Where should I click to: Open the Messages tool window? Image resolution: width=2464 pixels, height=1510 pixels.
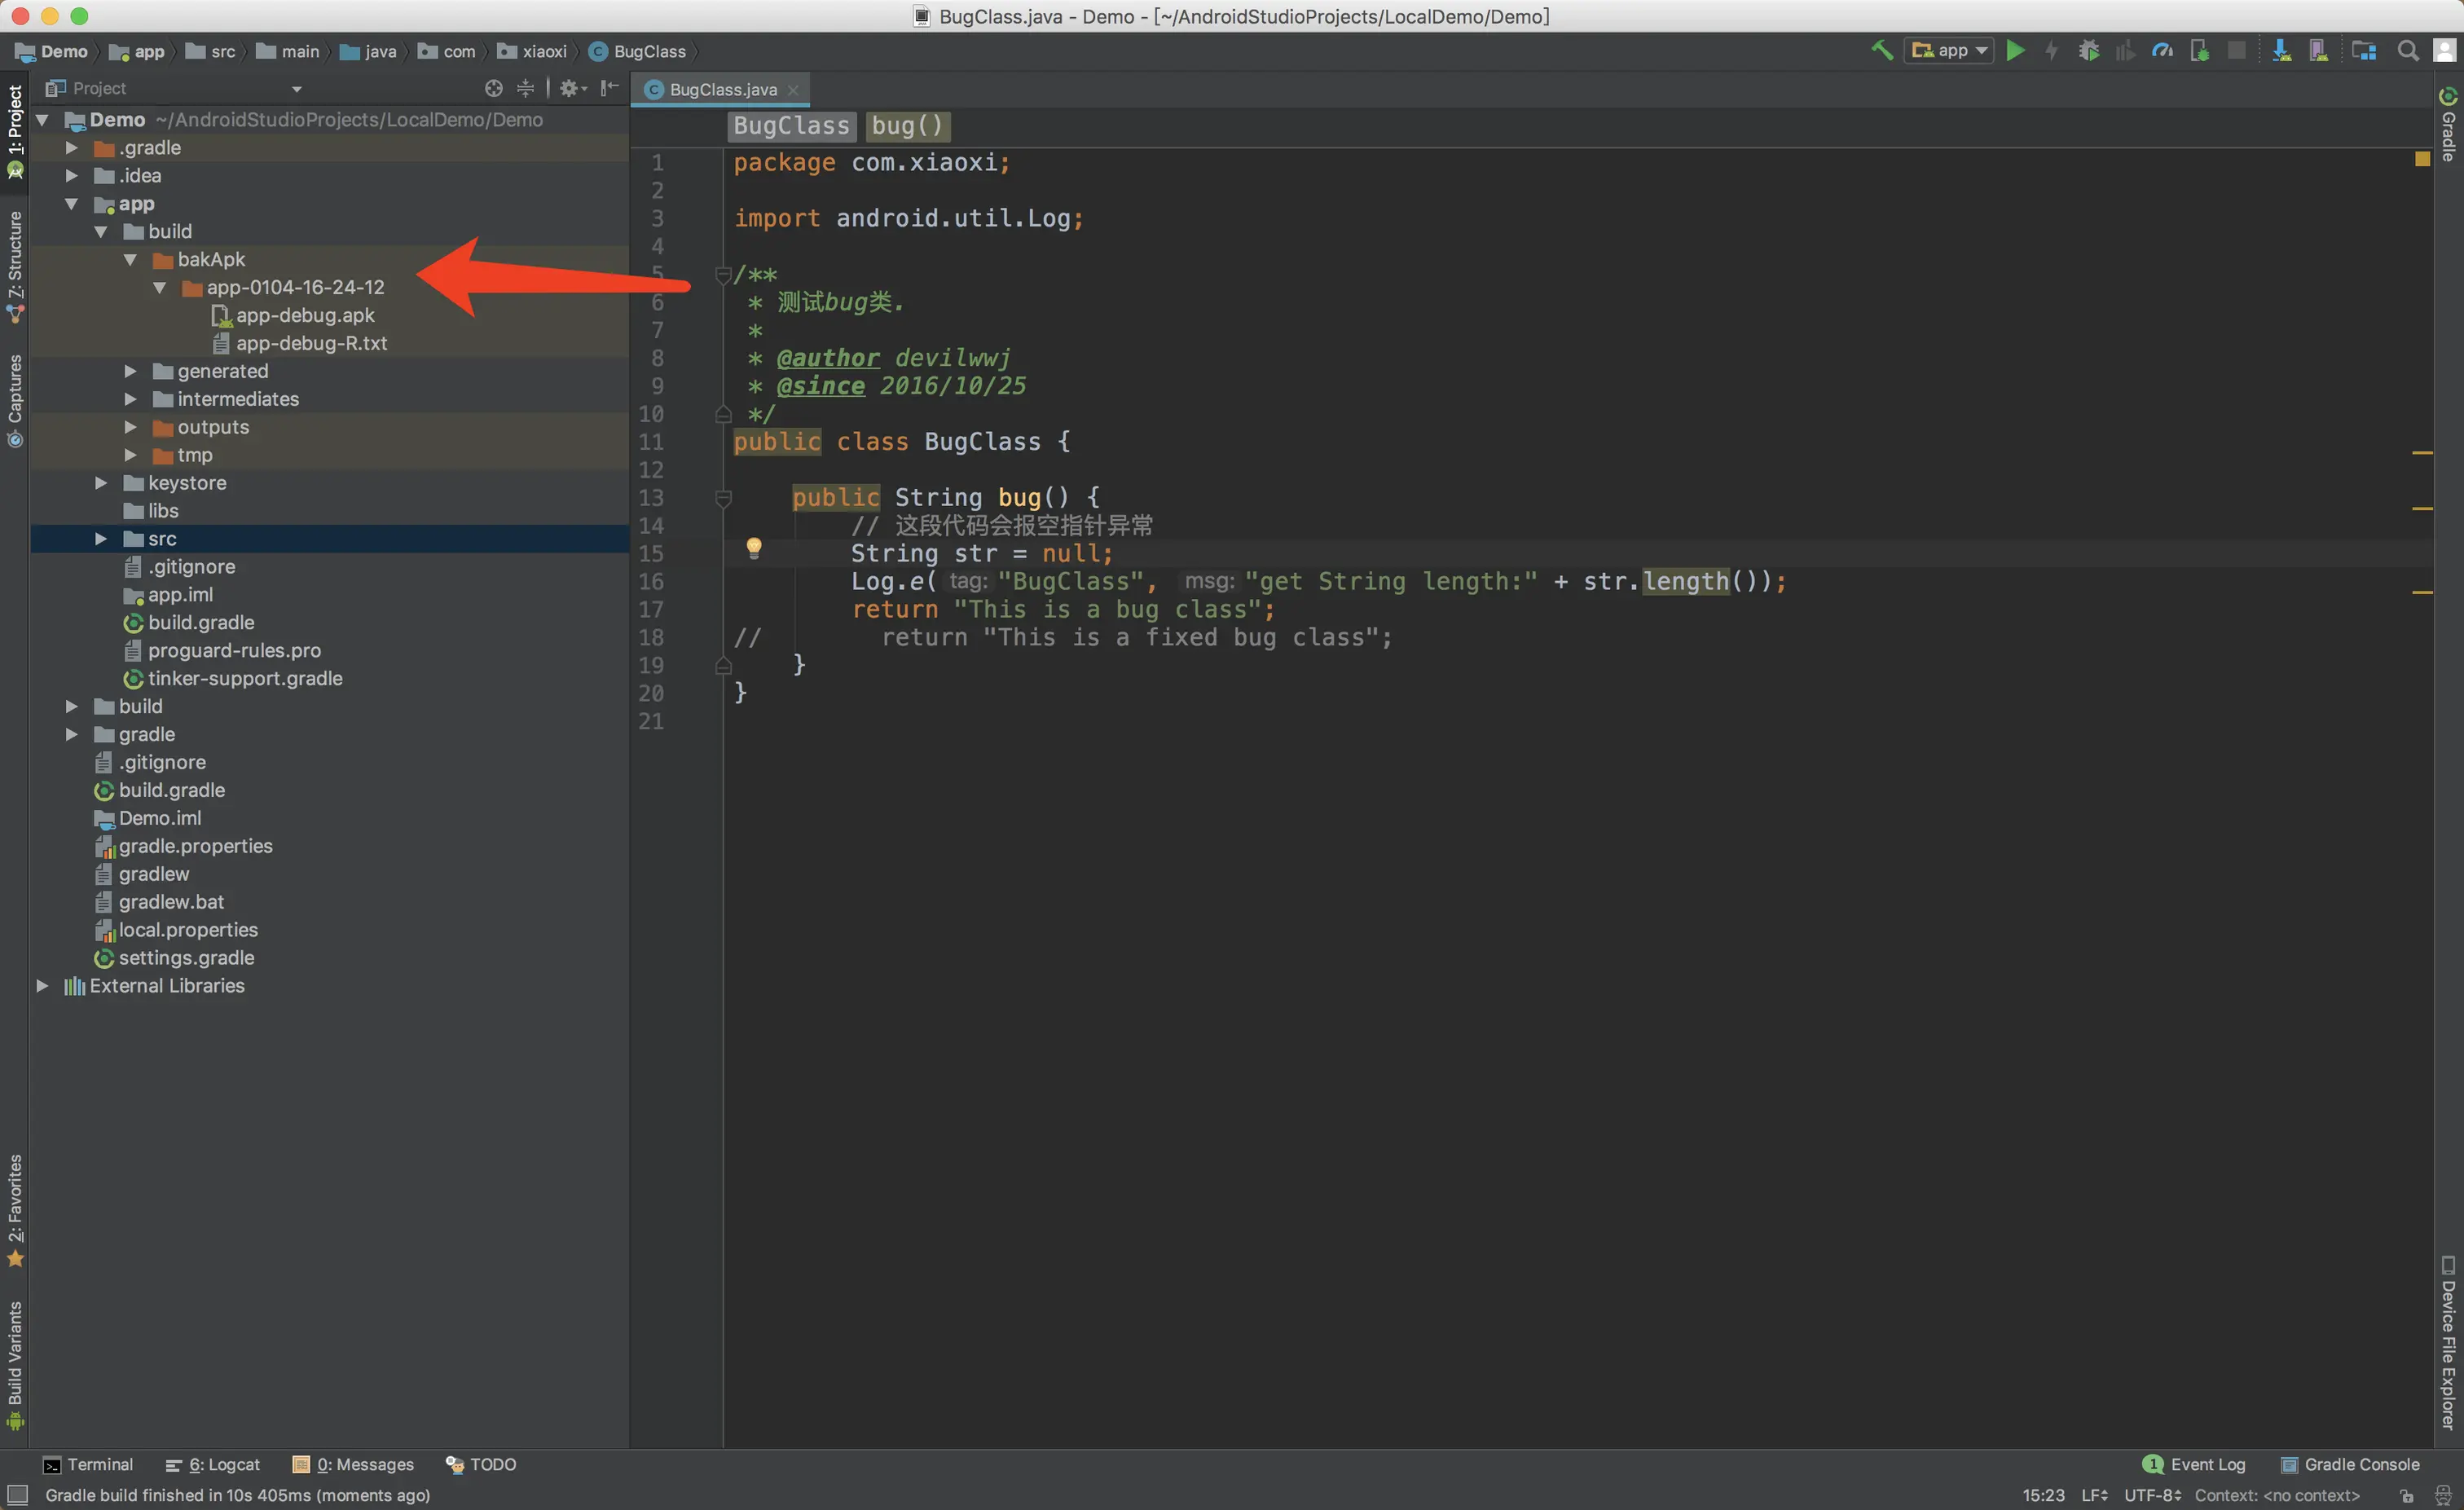tap(353, 1465)
